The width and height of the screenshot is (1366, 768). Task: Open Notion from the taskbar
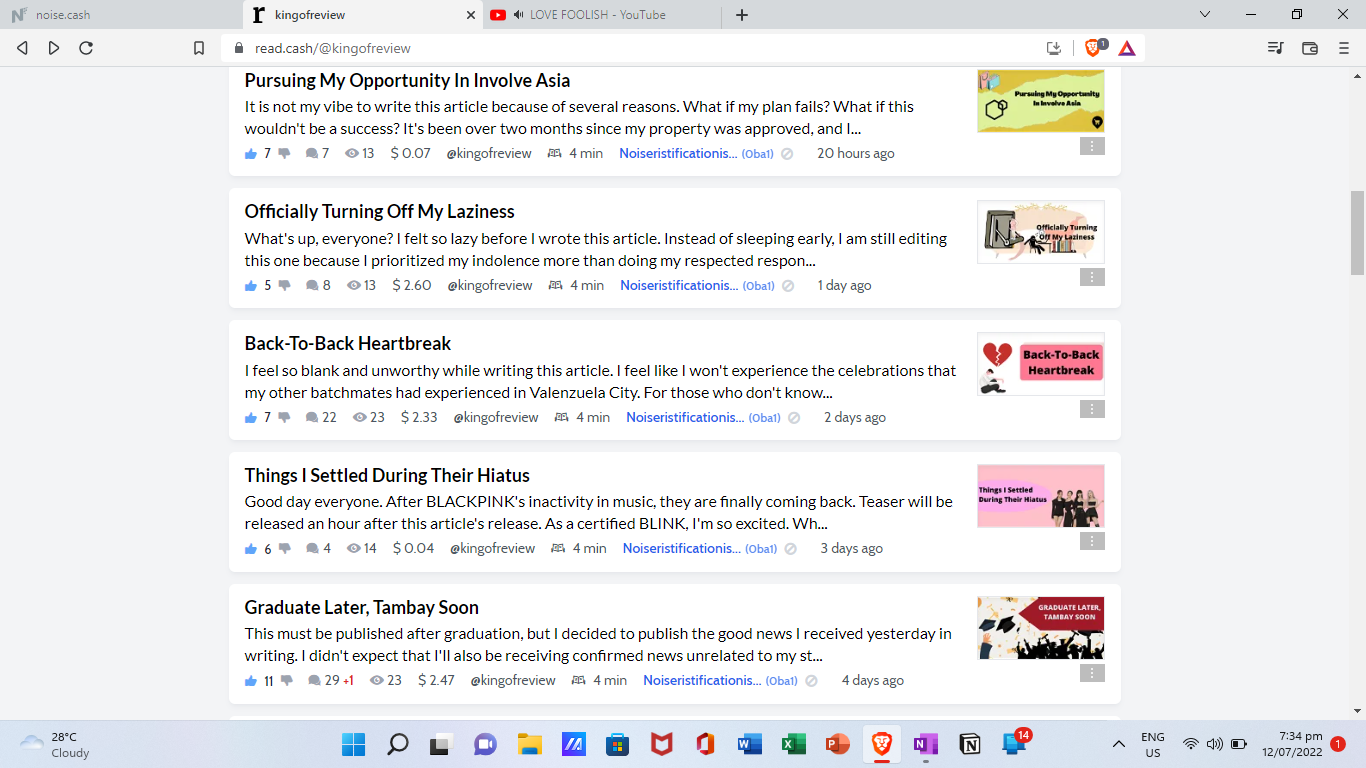tap(969, 744)
